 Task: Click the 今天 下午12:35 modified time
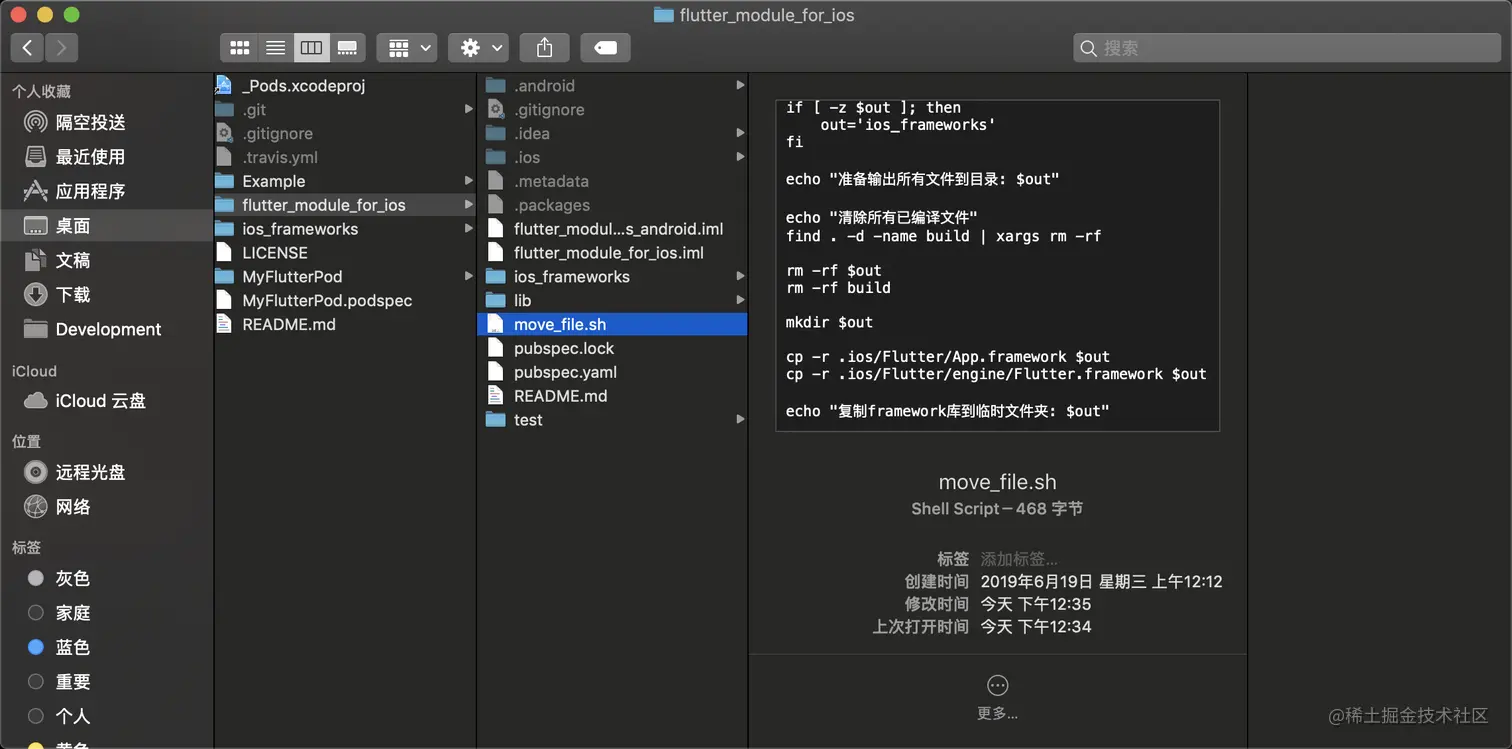[1036, 604]
